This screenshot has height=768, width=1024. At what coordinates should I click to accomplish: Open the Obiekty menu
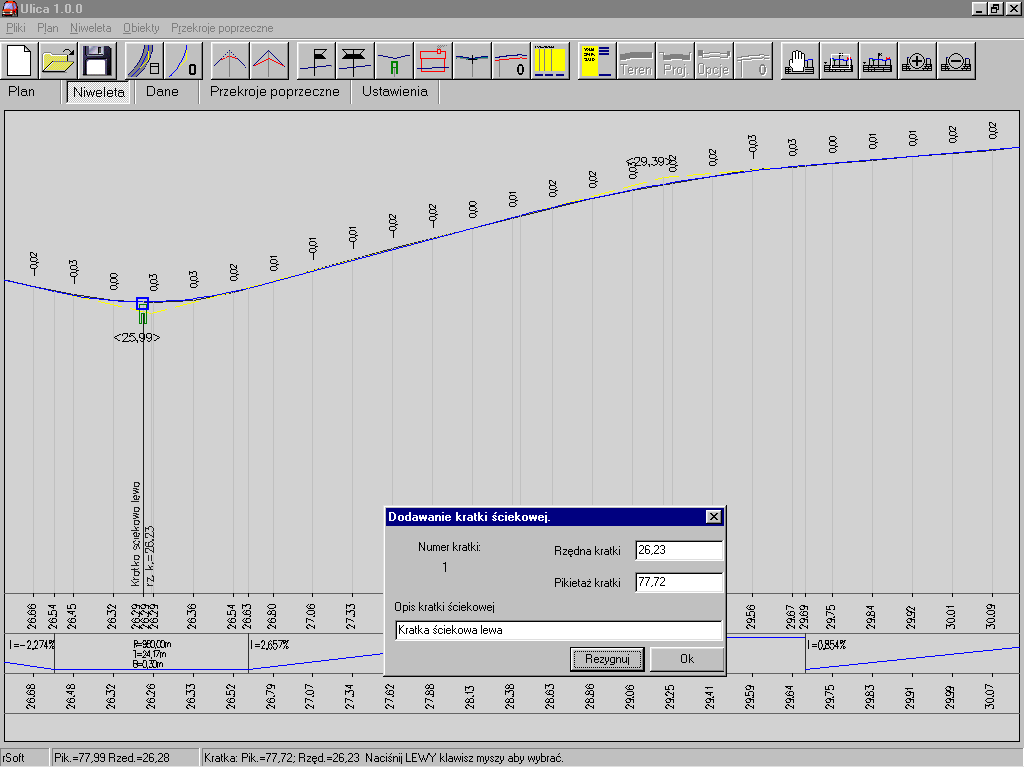[x=141, y=28]
